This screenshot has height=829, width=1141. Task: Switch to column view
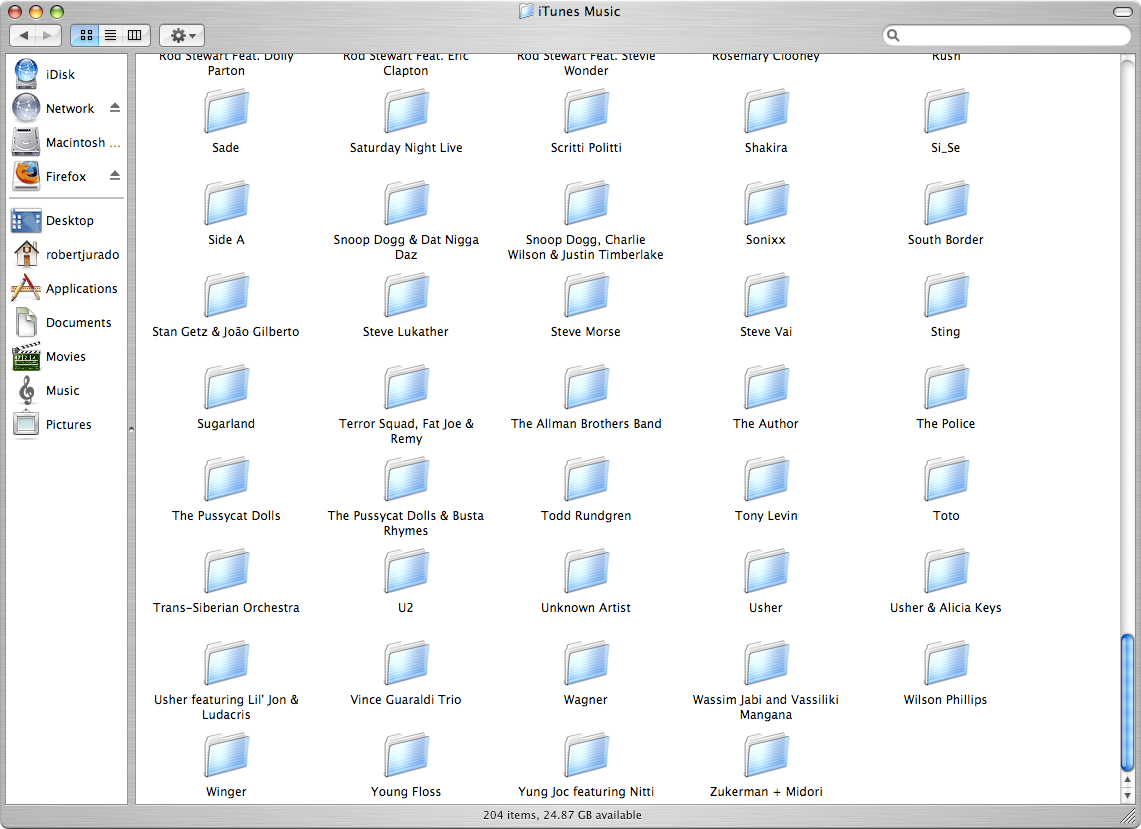click(x=135, y=35)
